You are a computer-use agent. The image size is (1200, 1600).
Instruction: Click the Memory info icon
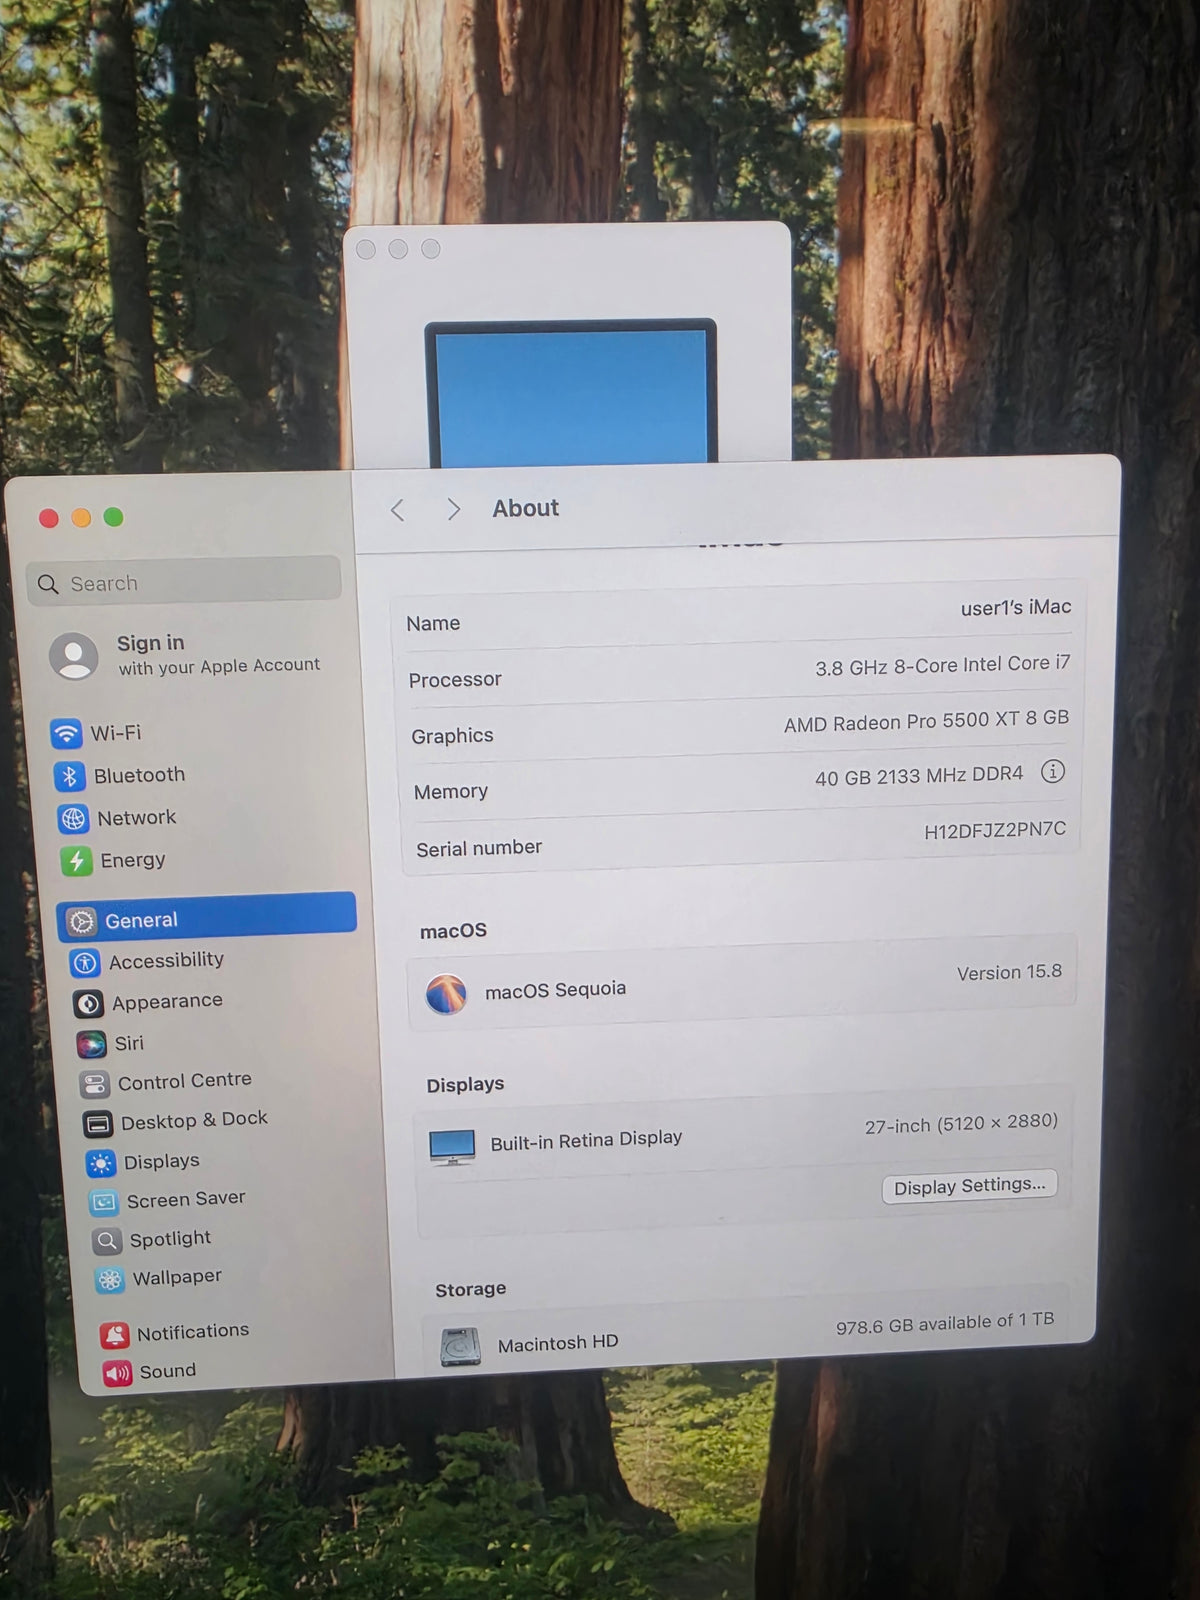[x=1052, y=771]
